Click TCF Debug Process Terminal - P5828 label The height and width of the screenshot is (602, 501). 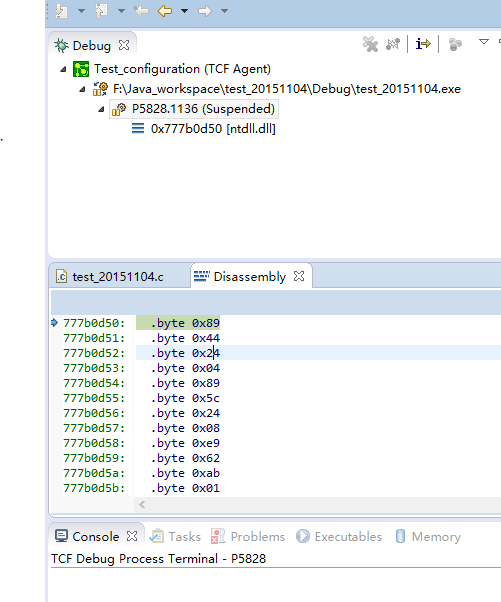(x=159, y=559)
